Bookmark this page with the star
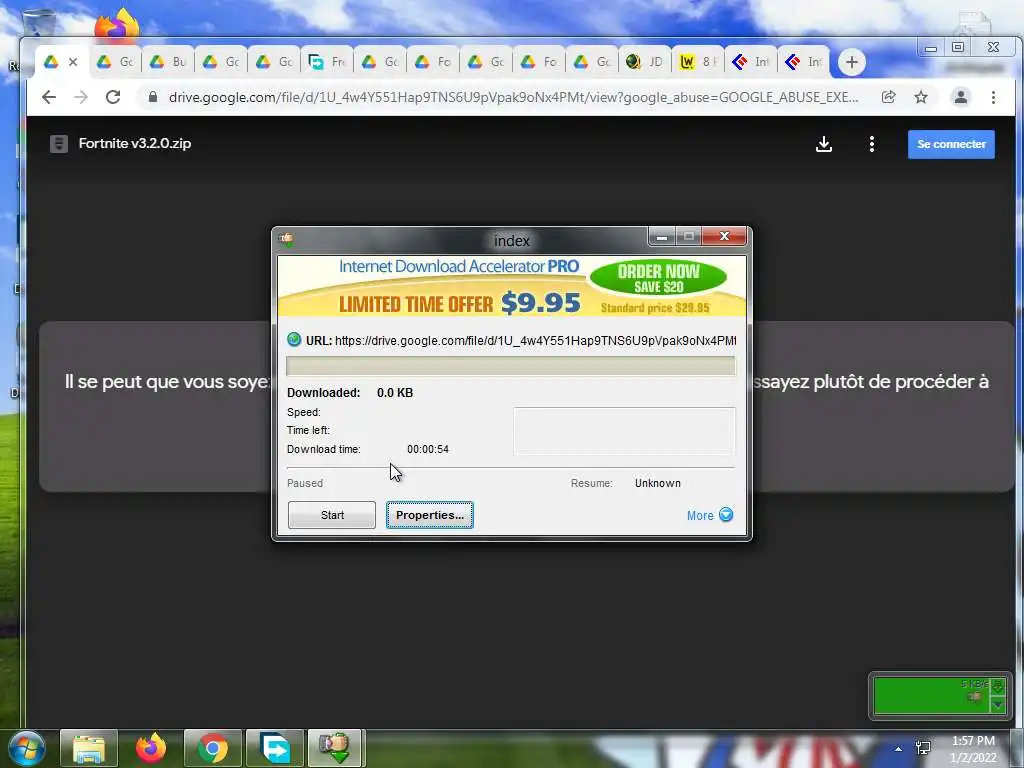Image resolution: width=1024 pixels, height=768 pixels. pyautogui.click(x=921, y=97)
